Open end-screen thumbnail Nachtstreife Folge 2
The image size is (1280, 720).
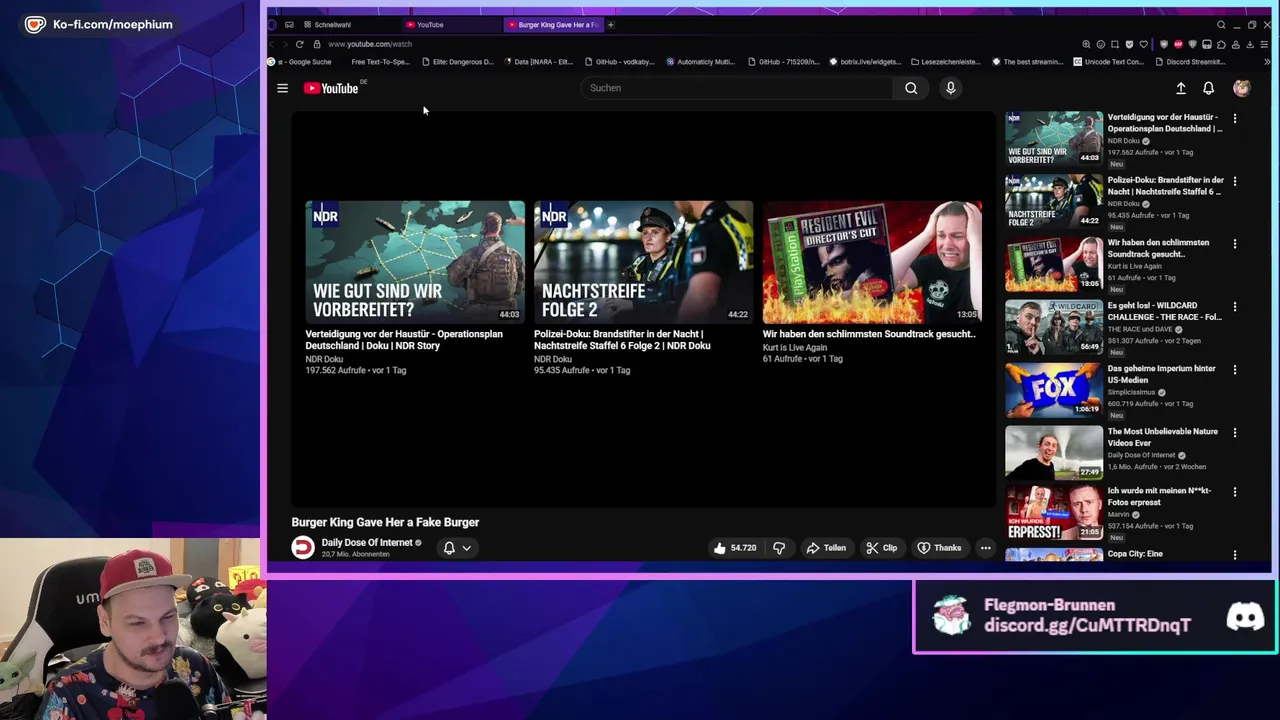click(643, 262)
